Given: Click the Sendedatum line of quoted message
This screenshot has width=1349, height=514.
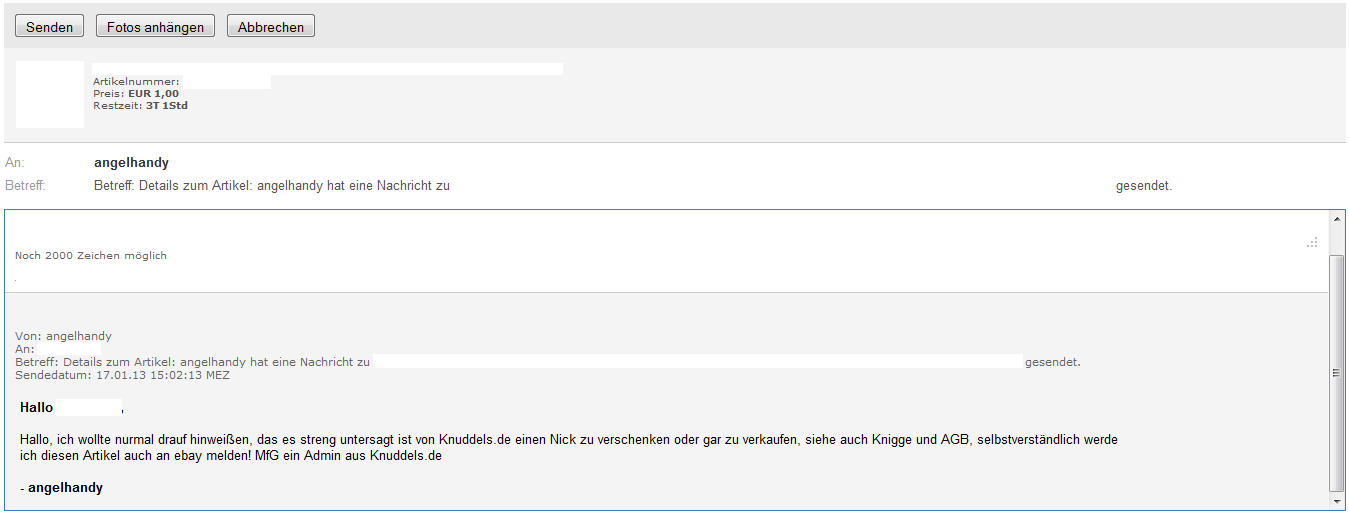Looking at the screenshot, I should (x=122, y=376).
